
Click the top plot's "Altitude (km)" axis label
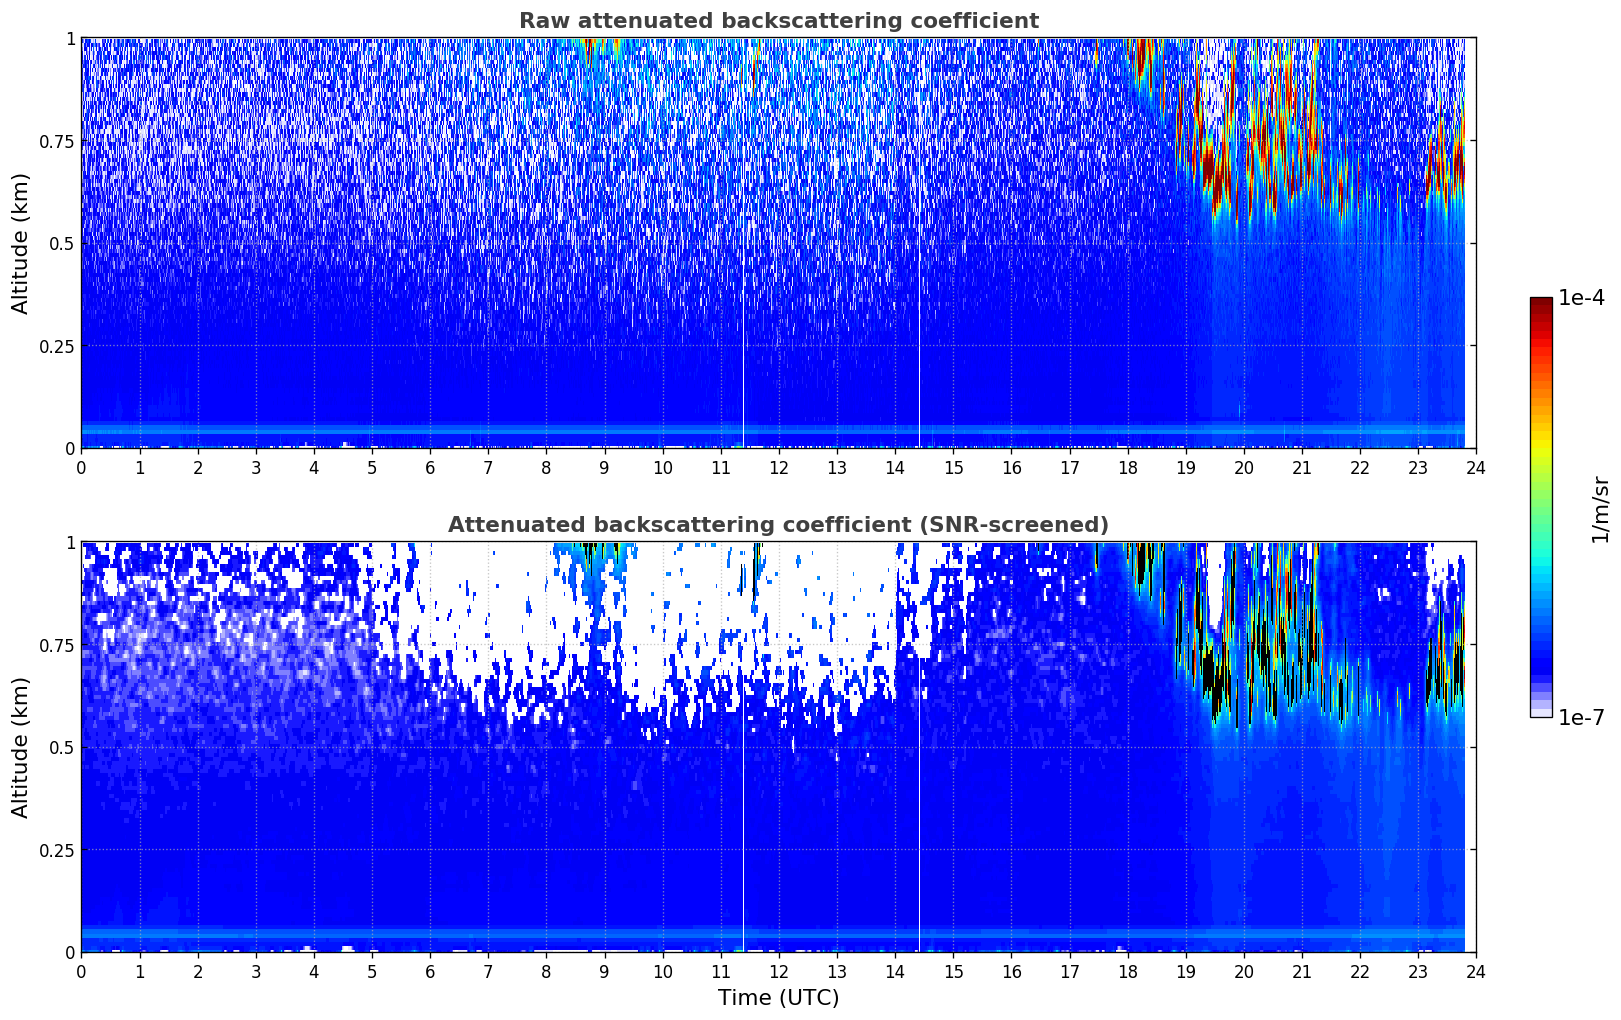(x=21, y=243)
